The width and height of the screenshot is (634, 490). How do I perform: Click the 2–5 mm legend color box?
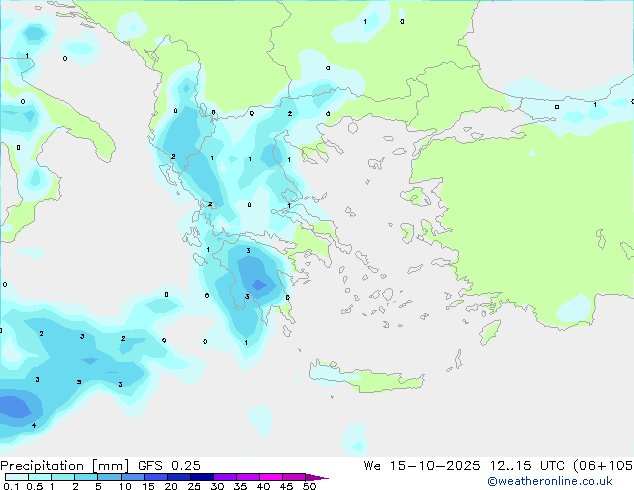coord(86,477)
